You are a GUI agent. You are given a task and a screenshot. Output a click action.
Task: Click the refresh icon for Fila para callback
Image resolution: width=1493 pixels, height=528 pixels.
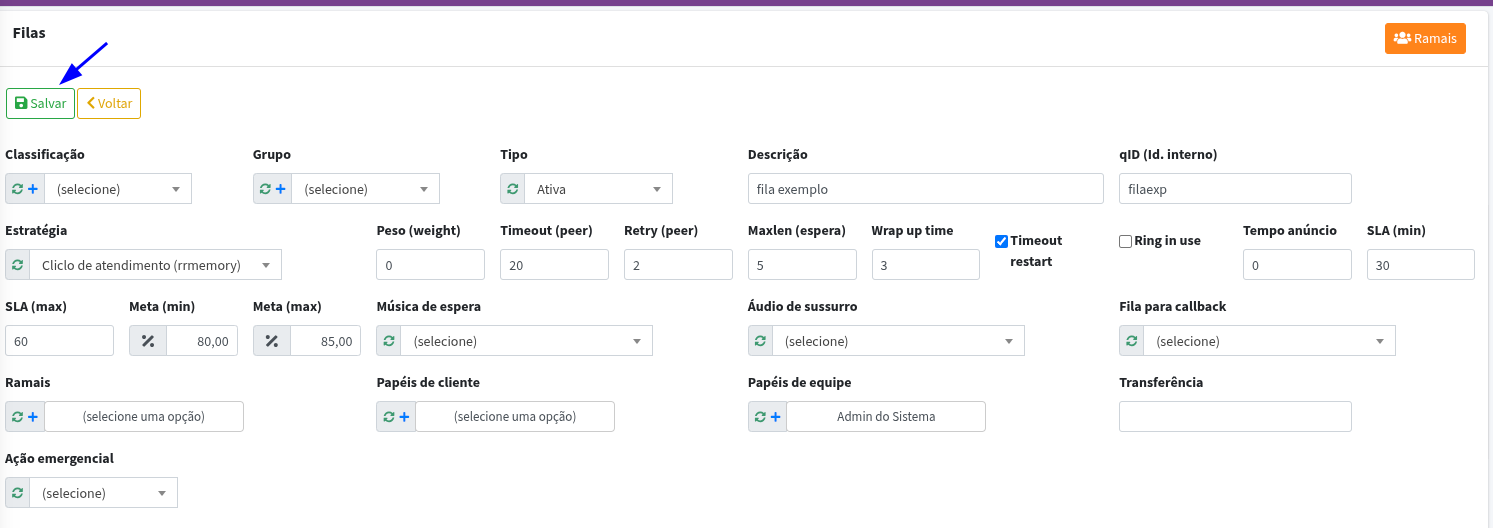point(1132,341)
